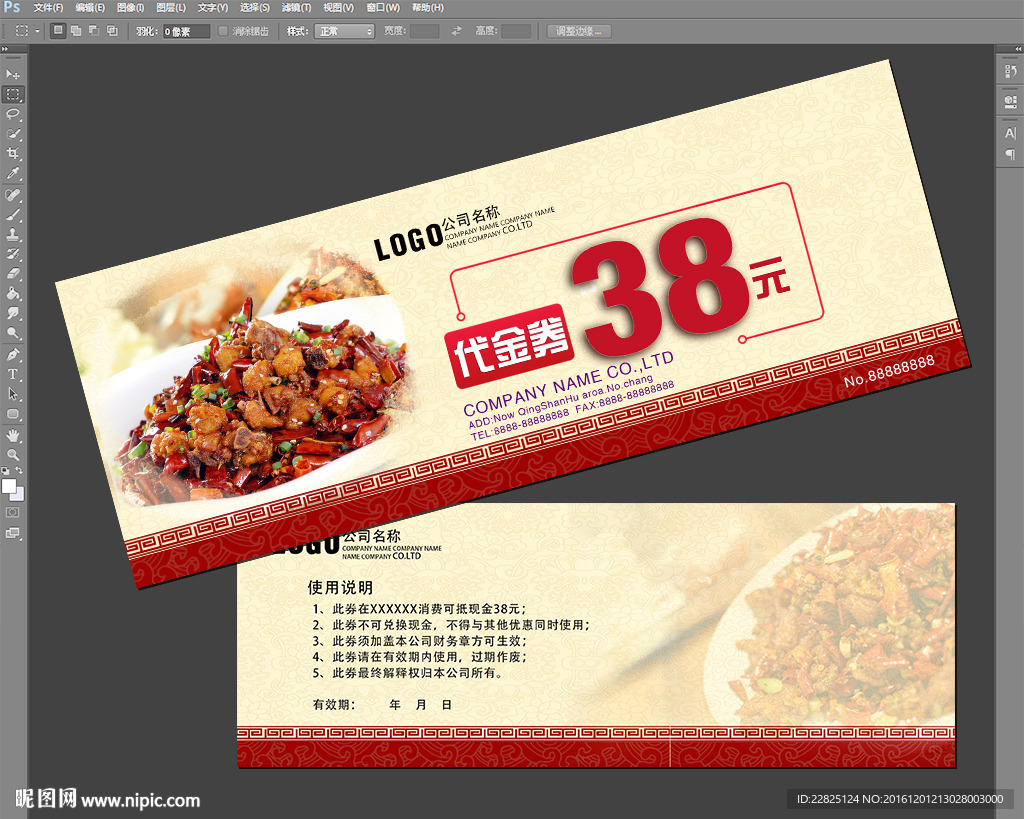
Task: Open the 样式 style dropdown
Action: tap(344, 31)
